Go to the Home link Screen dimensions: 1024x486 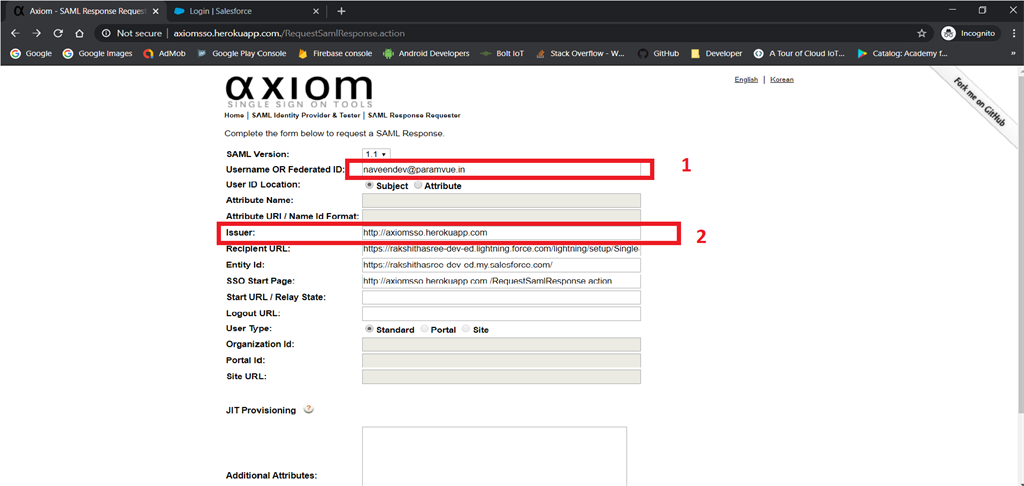point(234,115)
